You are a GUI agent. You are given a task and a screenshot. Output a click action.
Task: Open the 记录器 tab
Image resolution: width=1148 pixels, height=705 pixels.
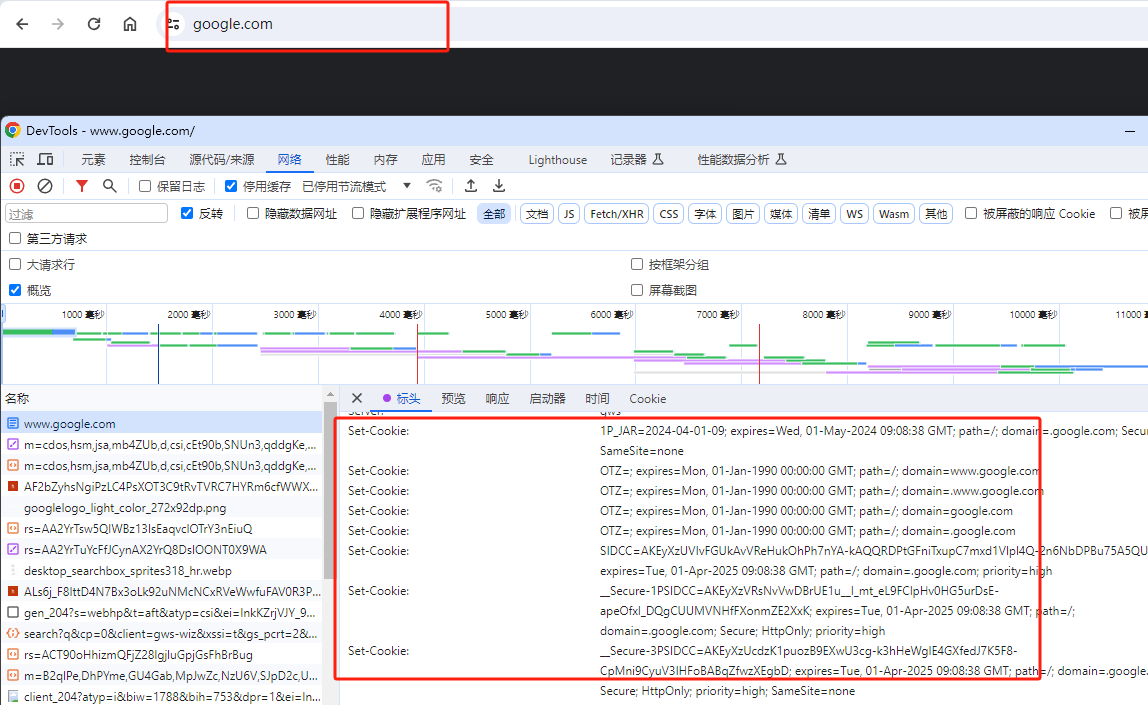637,160
